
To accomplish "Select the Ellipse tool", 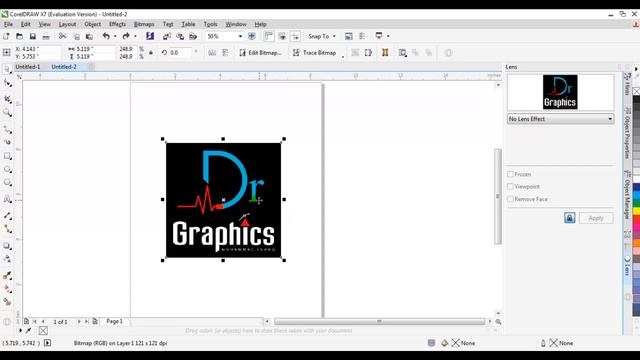I will 7,169.
